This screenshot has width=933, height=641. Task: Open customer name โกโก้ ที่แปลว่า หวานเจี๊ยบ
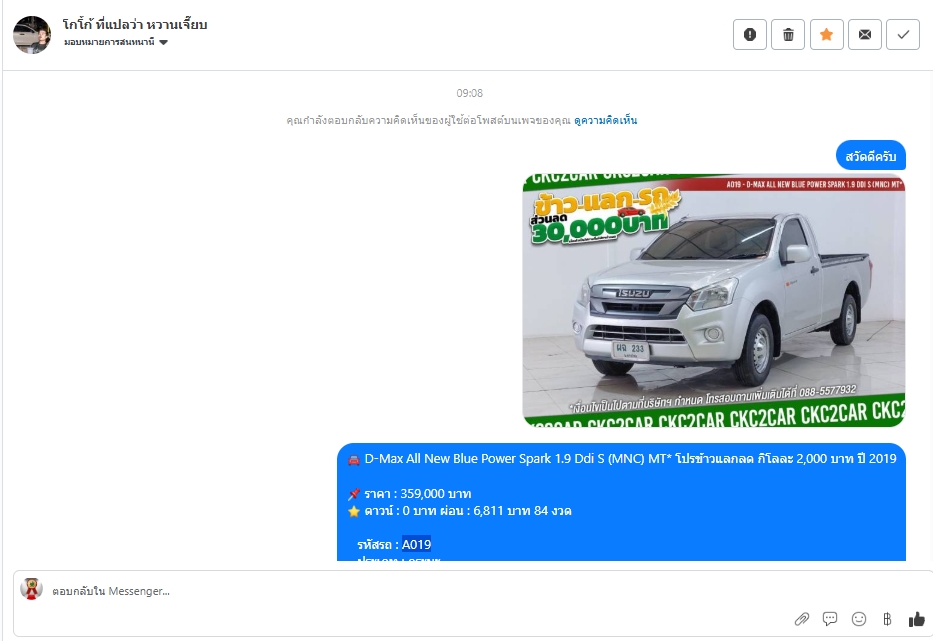pyautogui.click(x=135, y=24)
